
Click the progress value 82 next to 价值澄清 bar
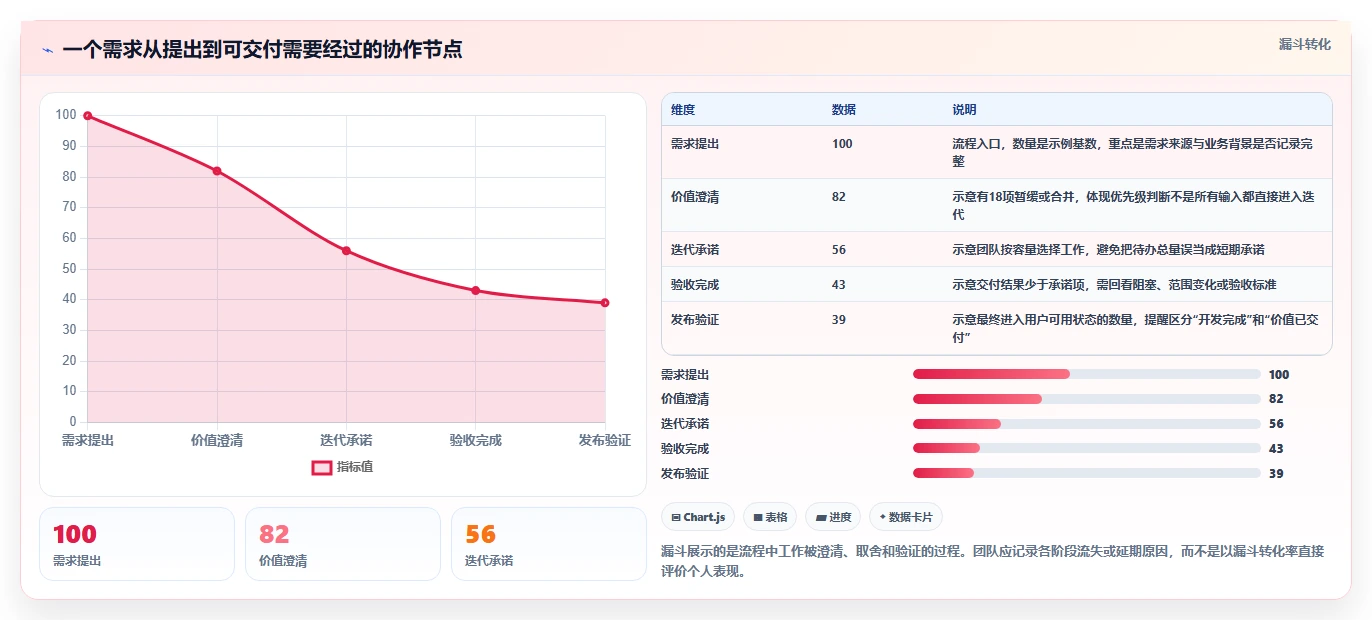click(1276, 399)
